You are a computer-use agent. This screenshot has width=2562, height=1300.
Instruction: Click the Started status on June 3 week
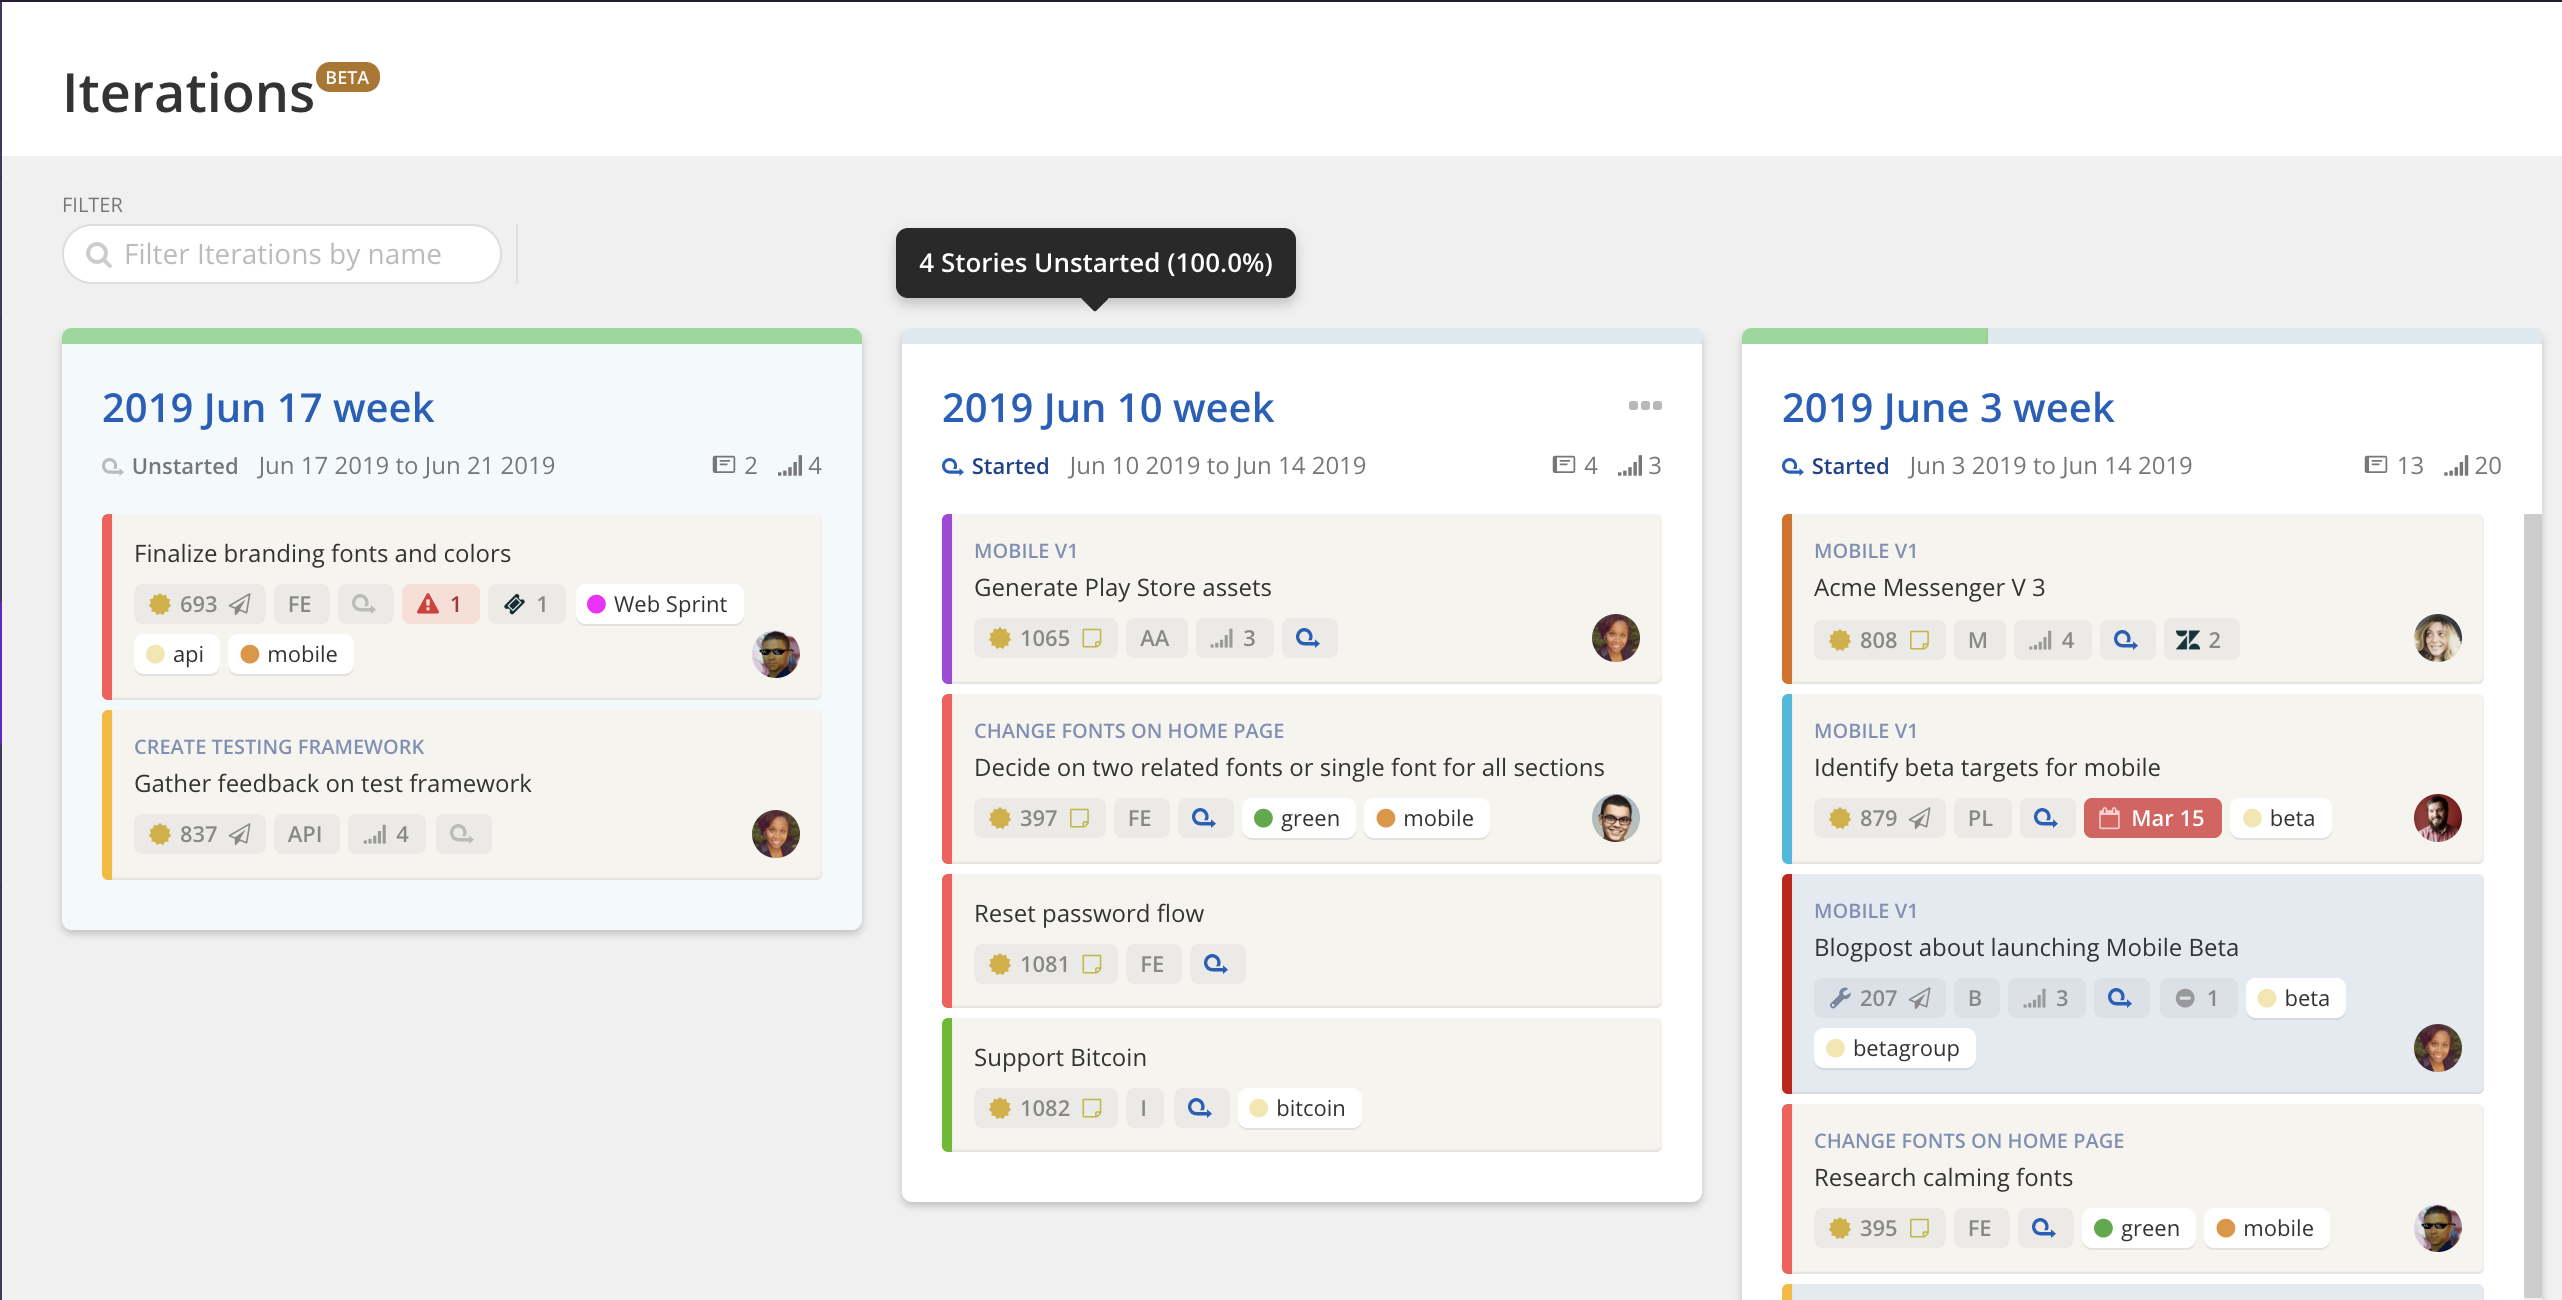[1836, 466]
